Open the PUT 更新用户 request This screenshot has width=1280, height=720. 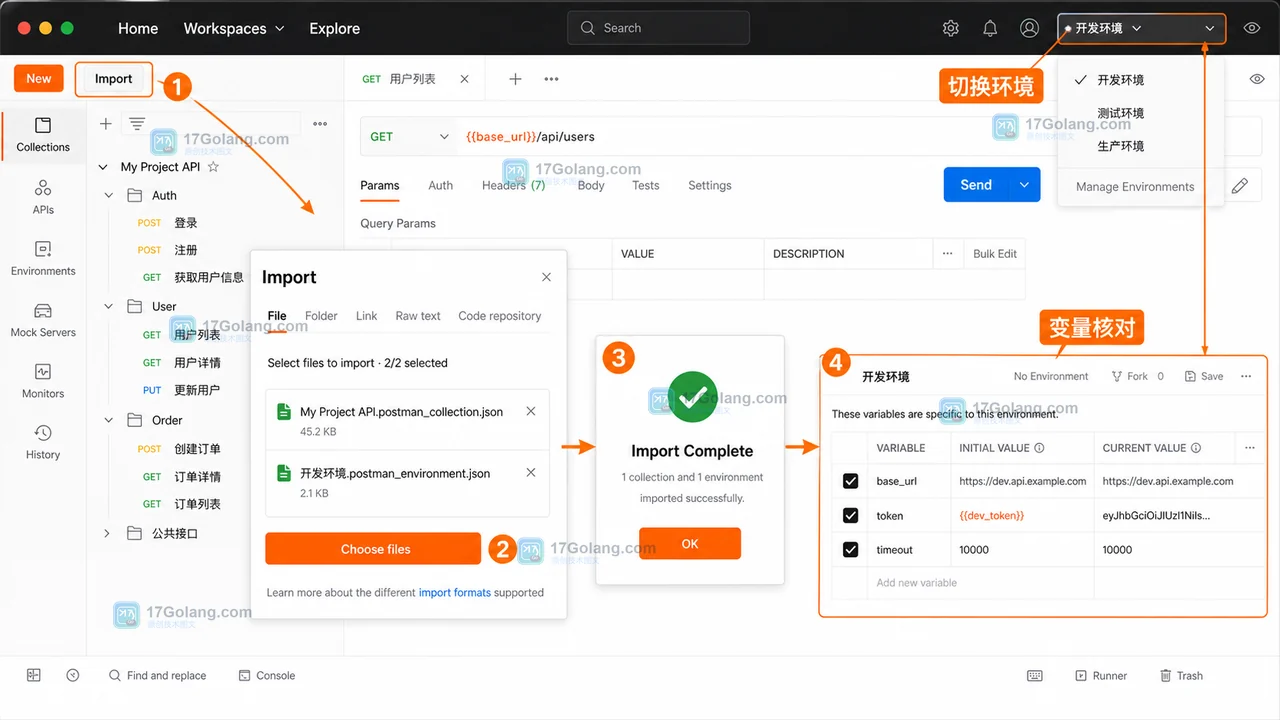click(x=196, y=390)
